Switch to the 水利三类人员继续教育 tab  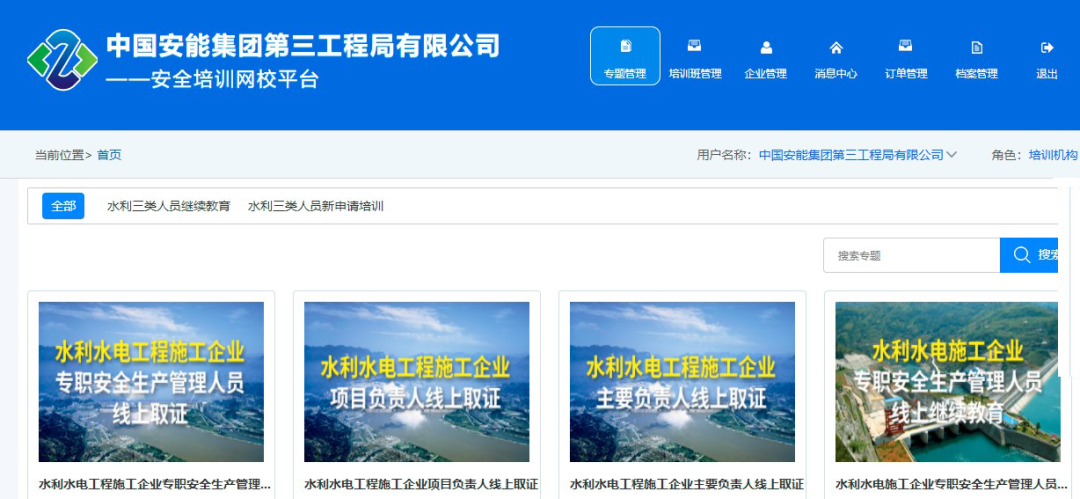(169, 206)
